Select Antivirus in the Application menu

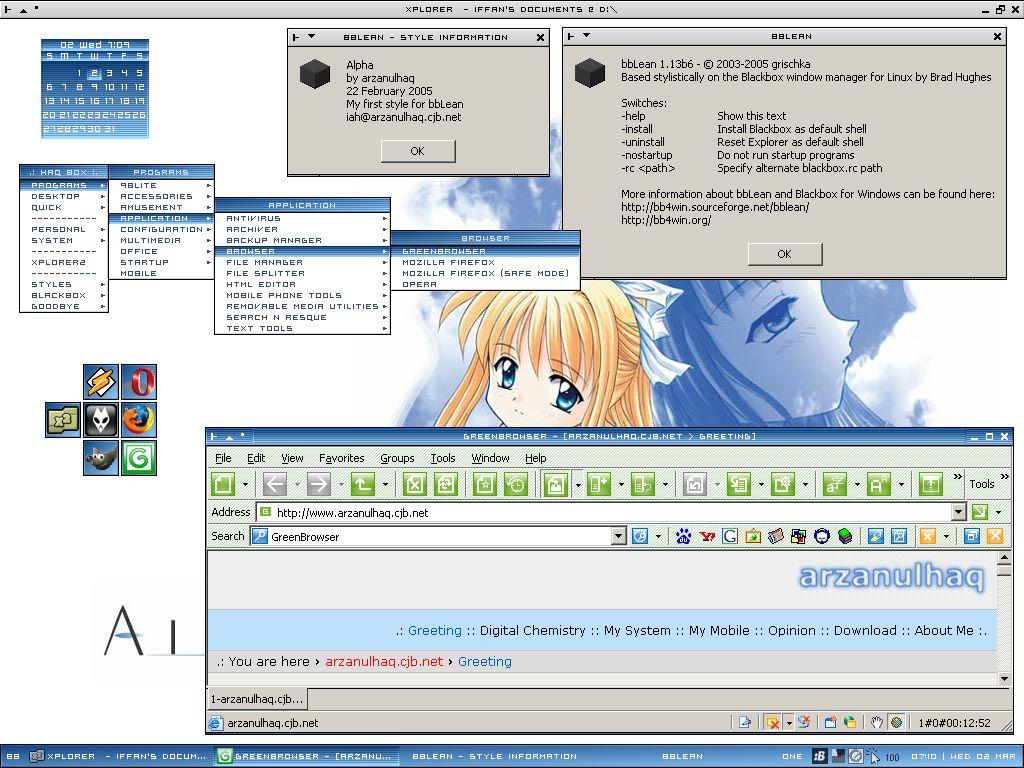(253, 218)
